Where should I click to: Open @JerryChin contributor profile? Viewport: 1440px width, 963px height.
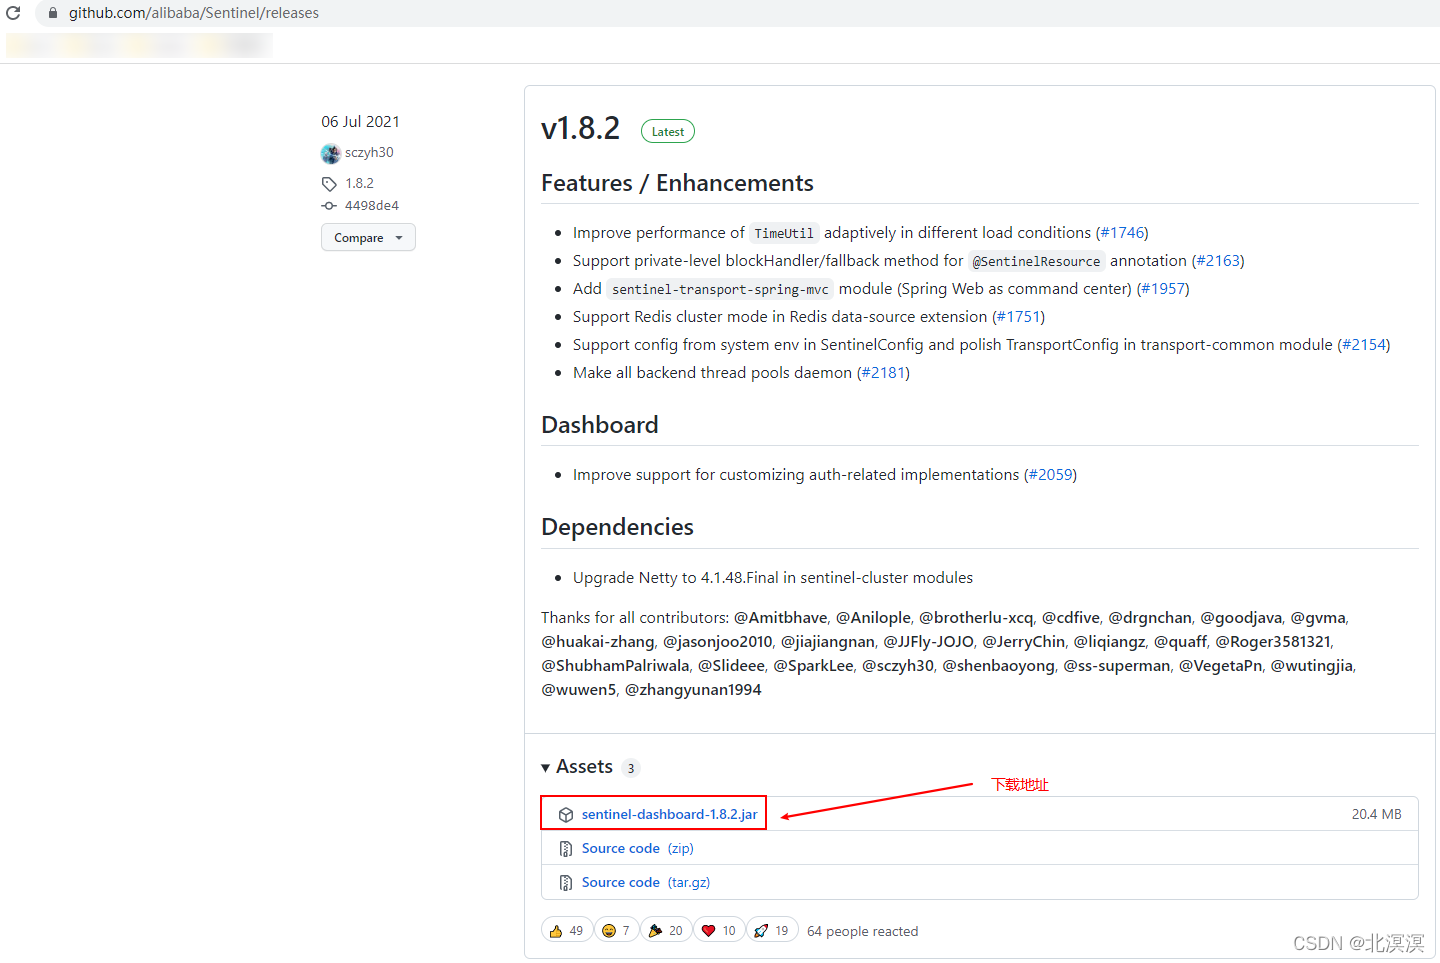[x=1024, y=642]
